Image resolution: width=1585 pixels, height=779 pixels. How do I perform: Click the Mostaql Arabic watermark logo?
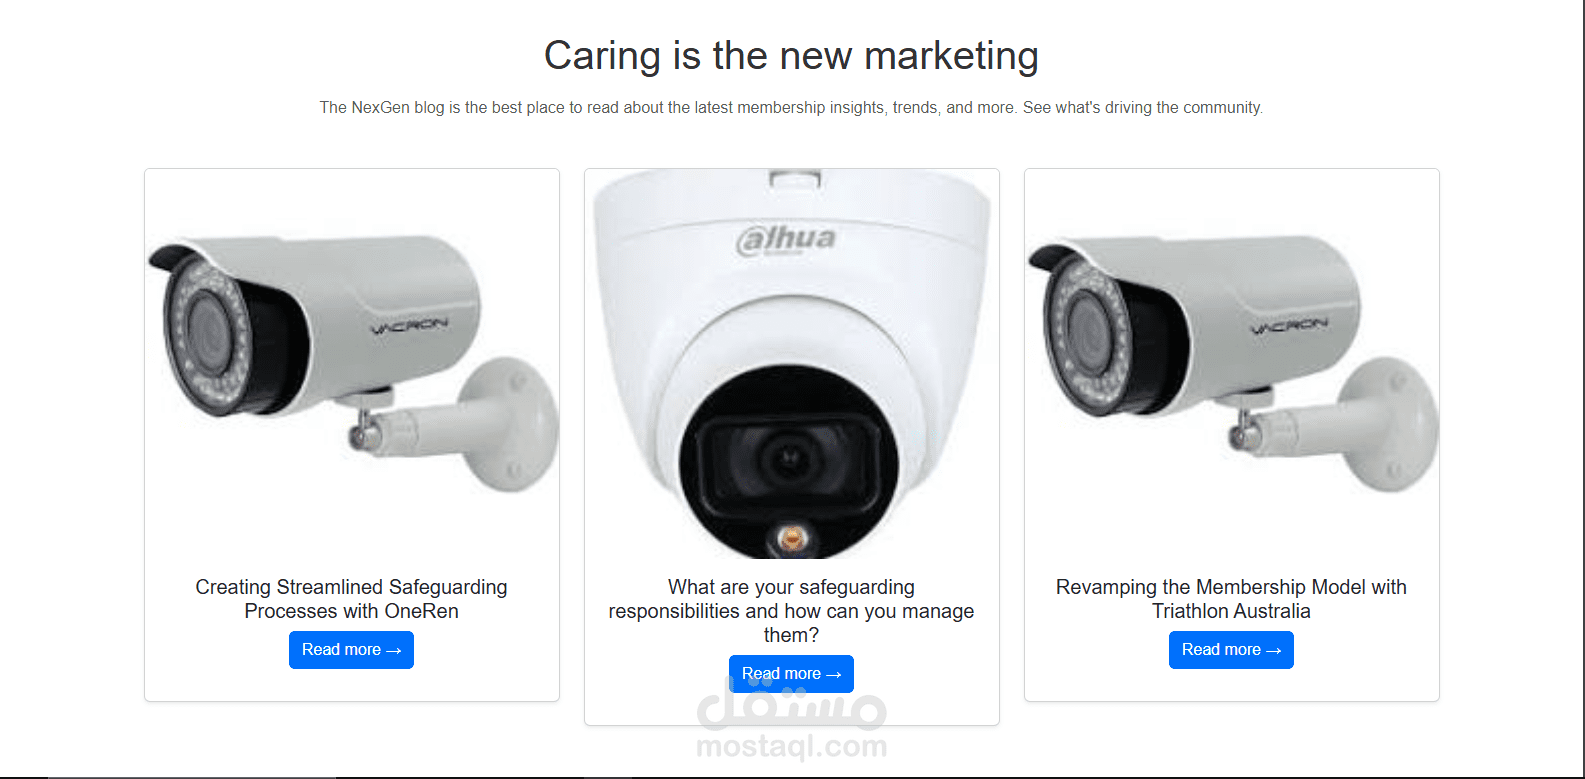(791, 702)
